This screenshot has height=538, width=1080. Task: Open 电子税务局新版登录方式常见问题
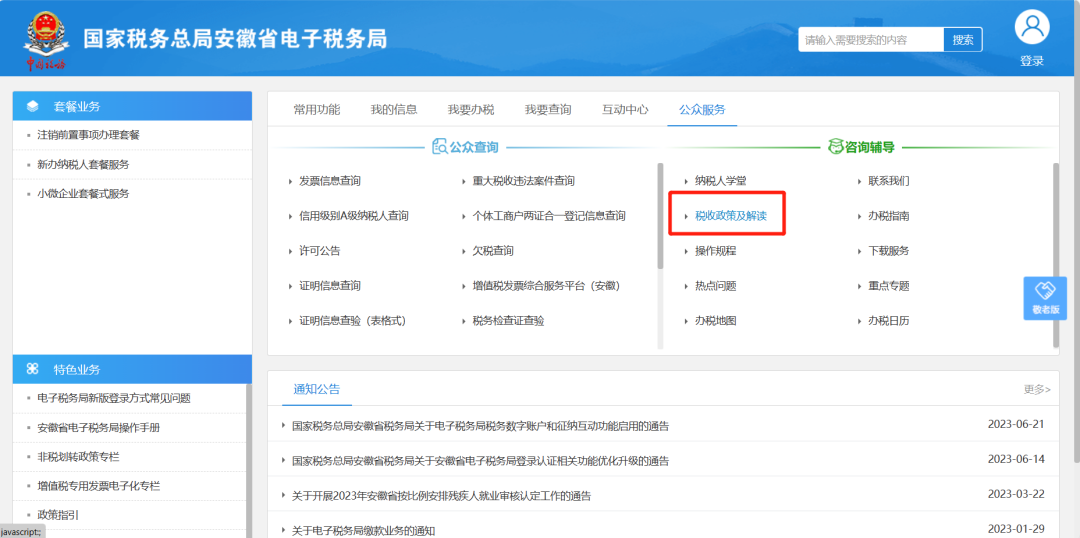click(114, 398)
